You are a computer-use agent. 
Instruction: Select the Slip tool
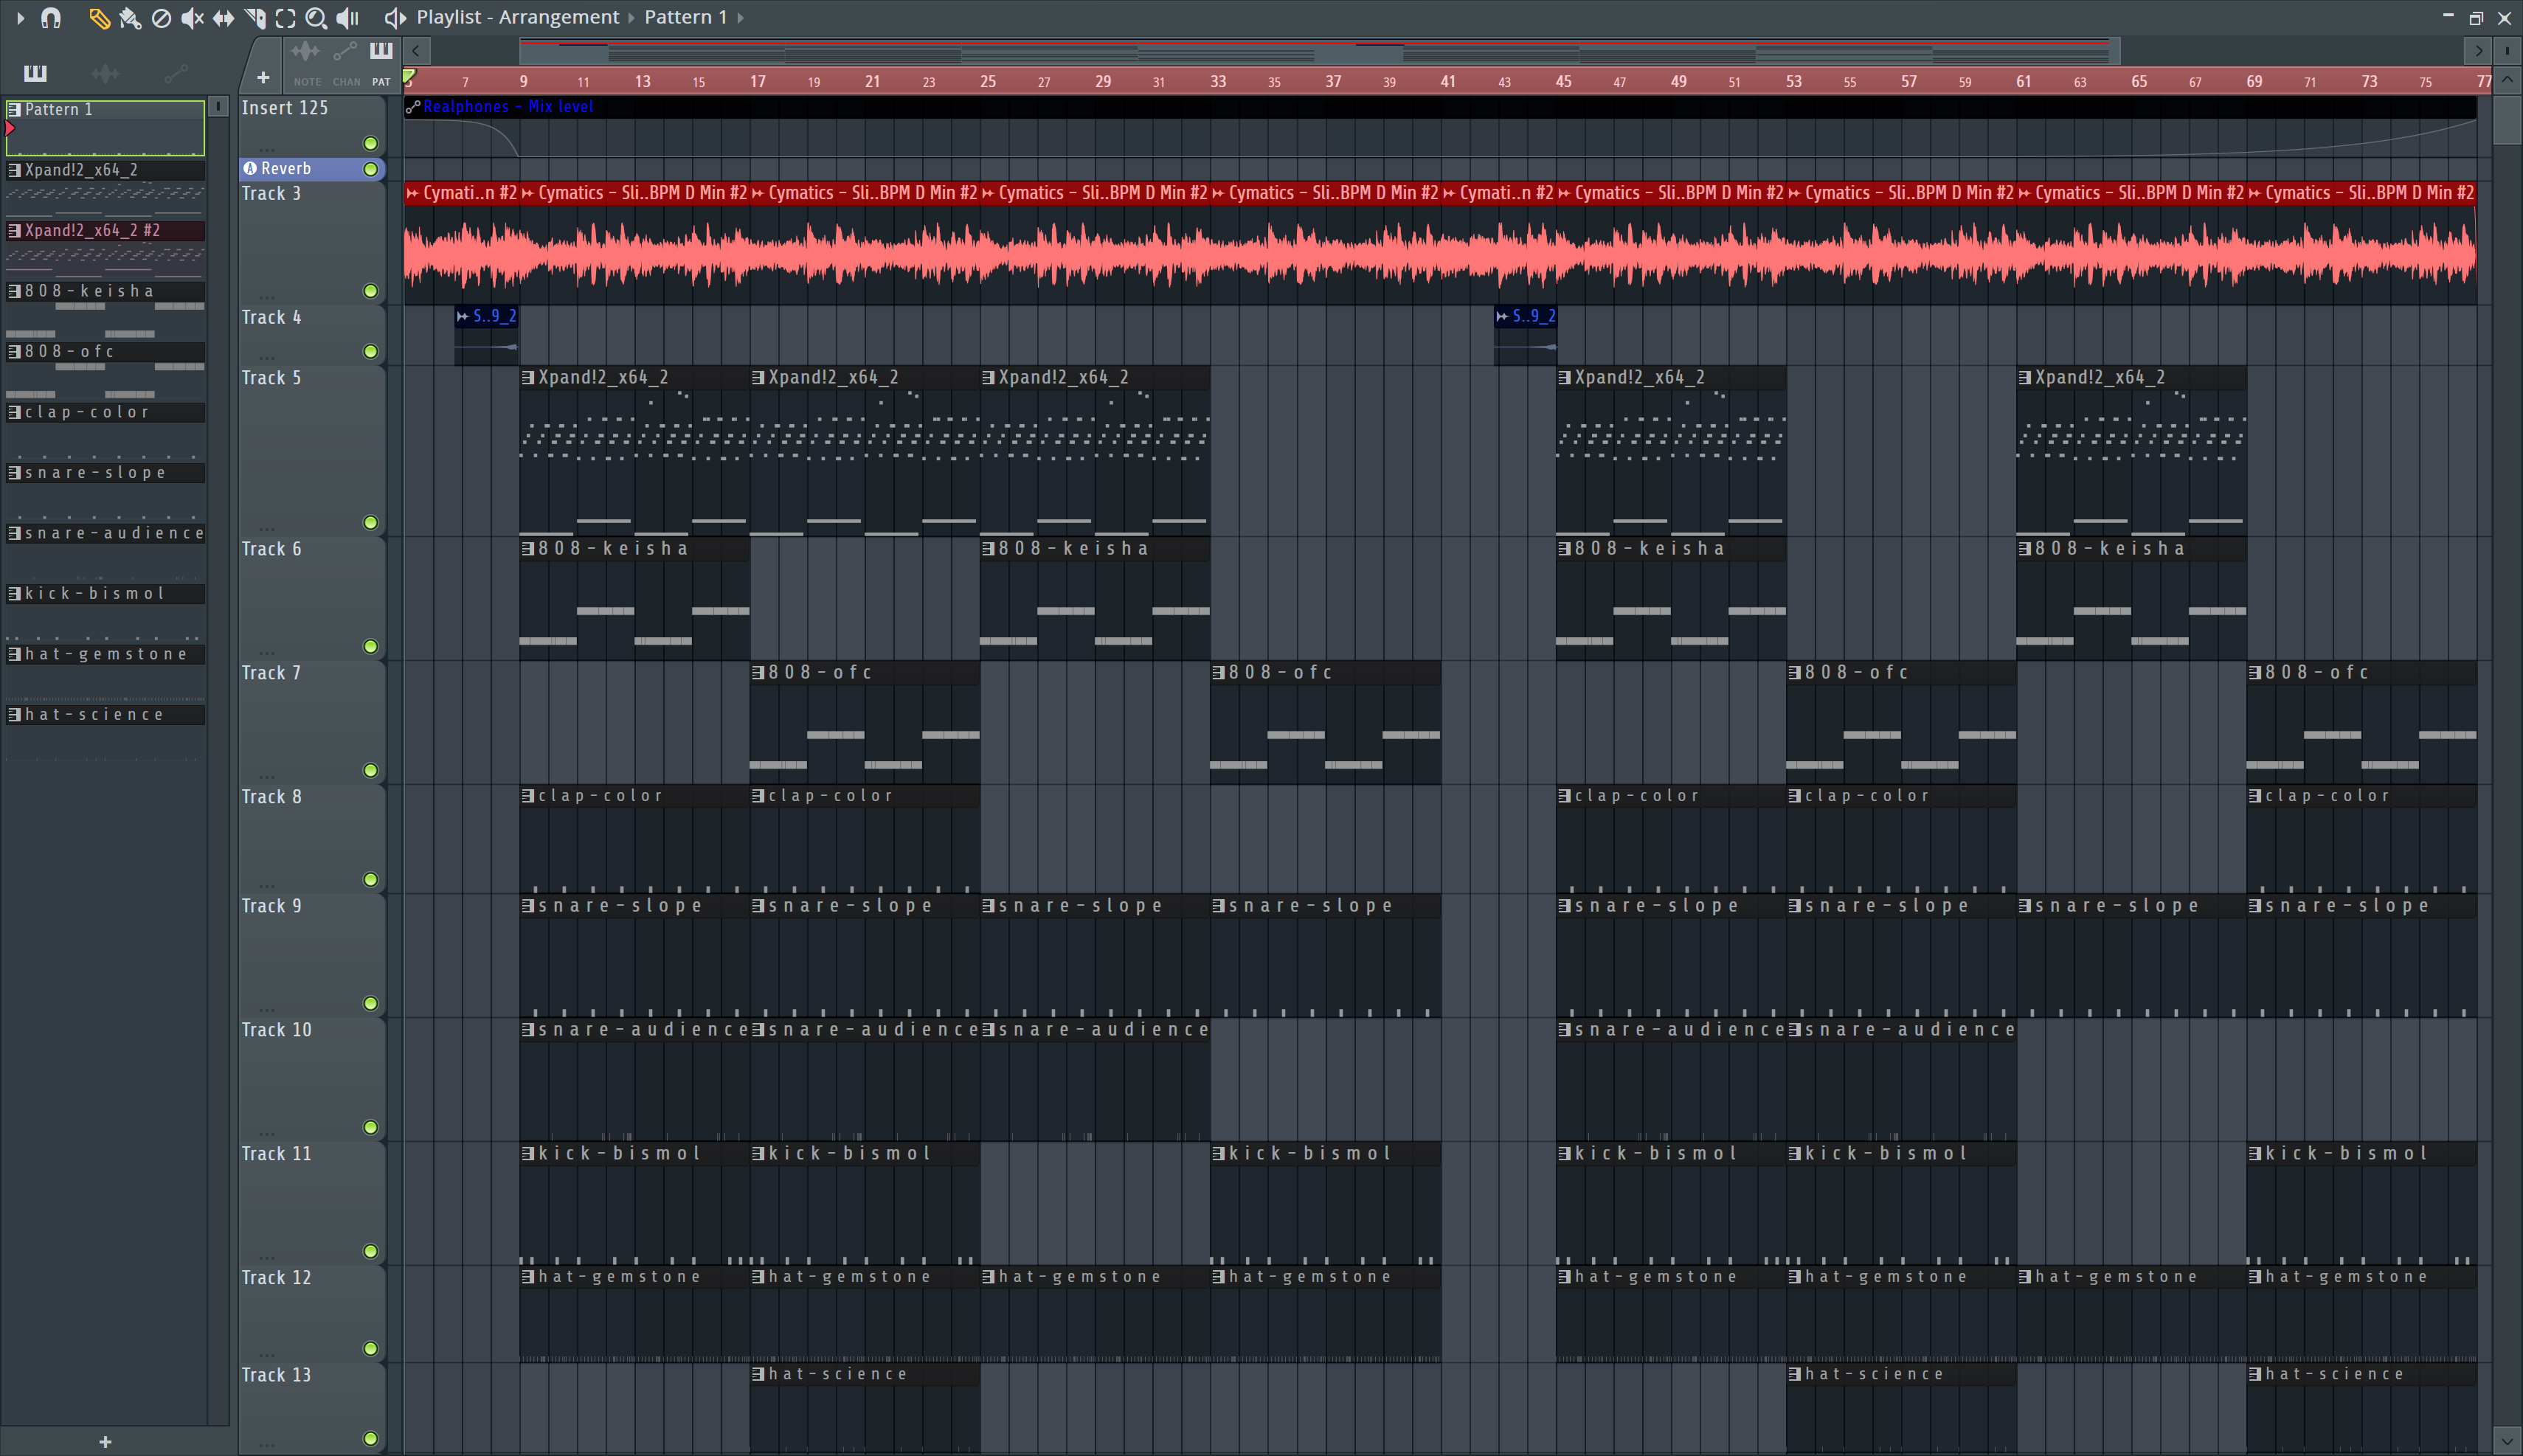[223, 18]
